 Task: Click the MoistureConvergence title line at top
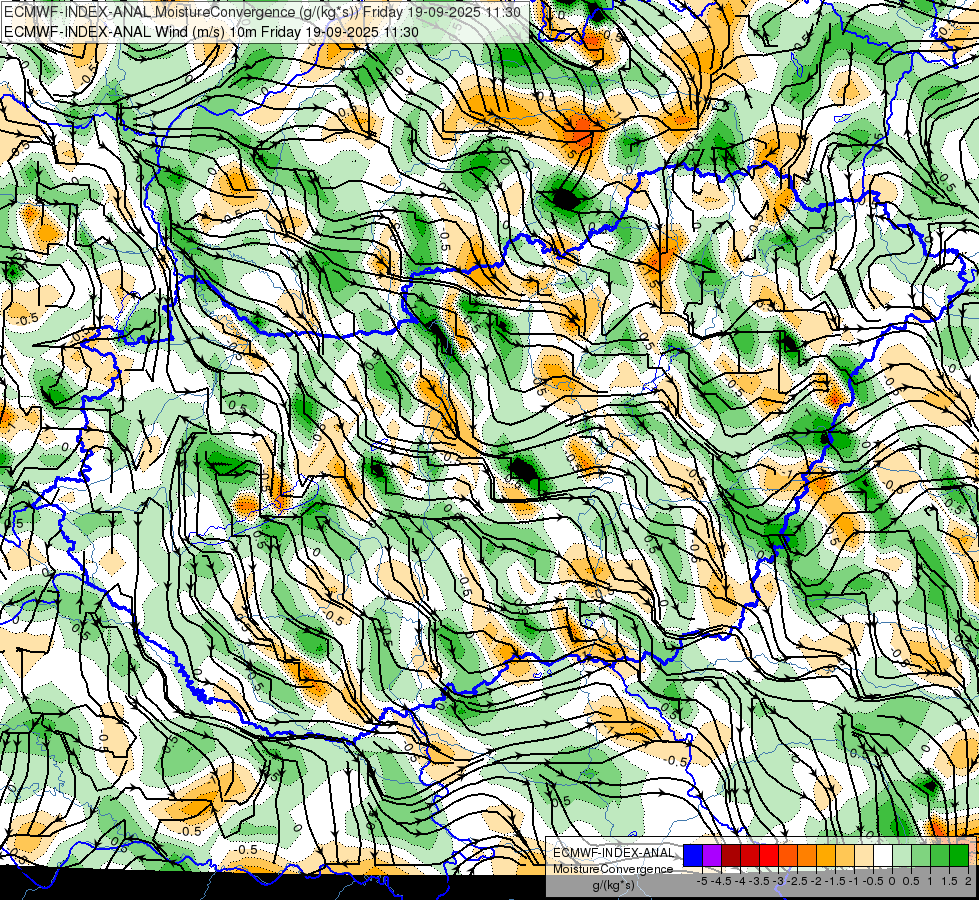click(263, 11)
